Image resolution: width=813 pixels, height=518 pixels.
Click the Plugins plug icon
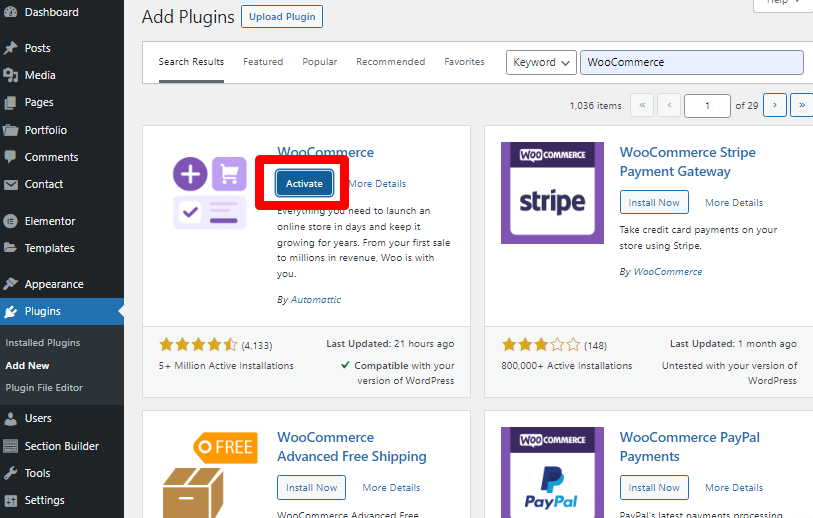[x=10, y=312]
